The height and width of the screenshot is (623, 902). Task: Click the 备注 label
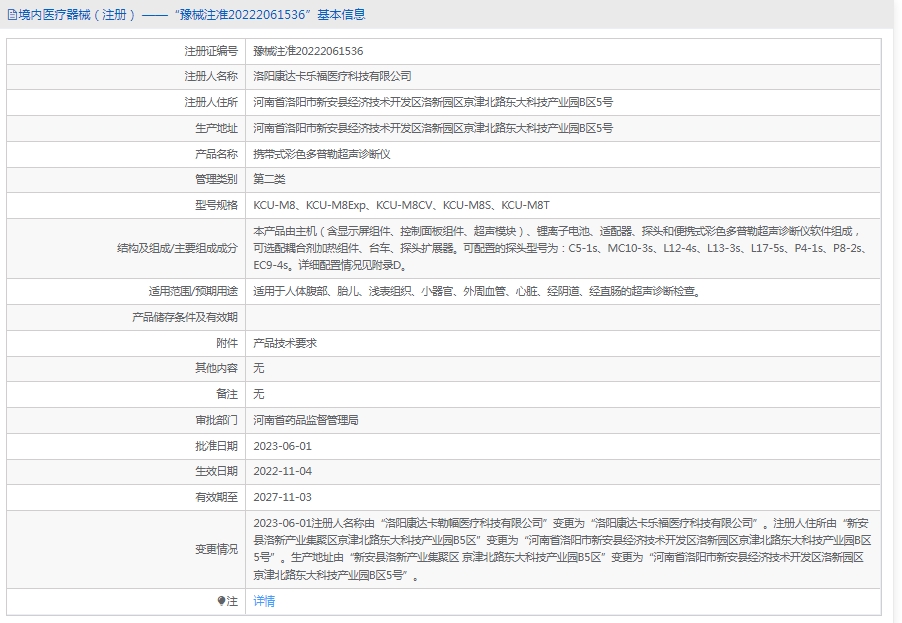(227, 394)
